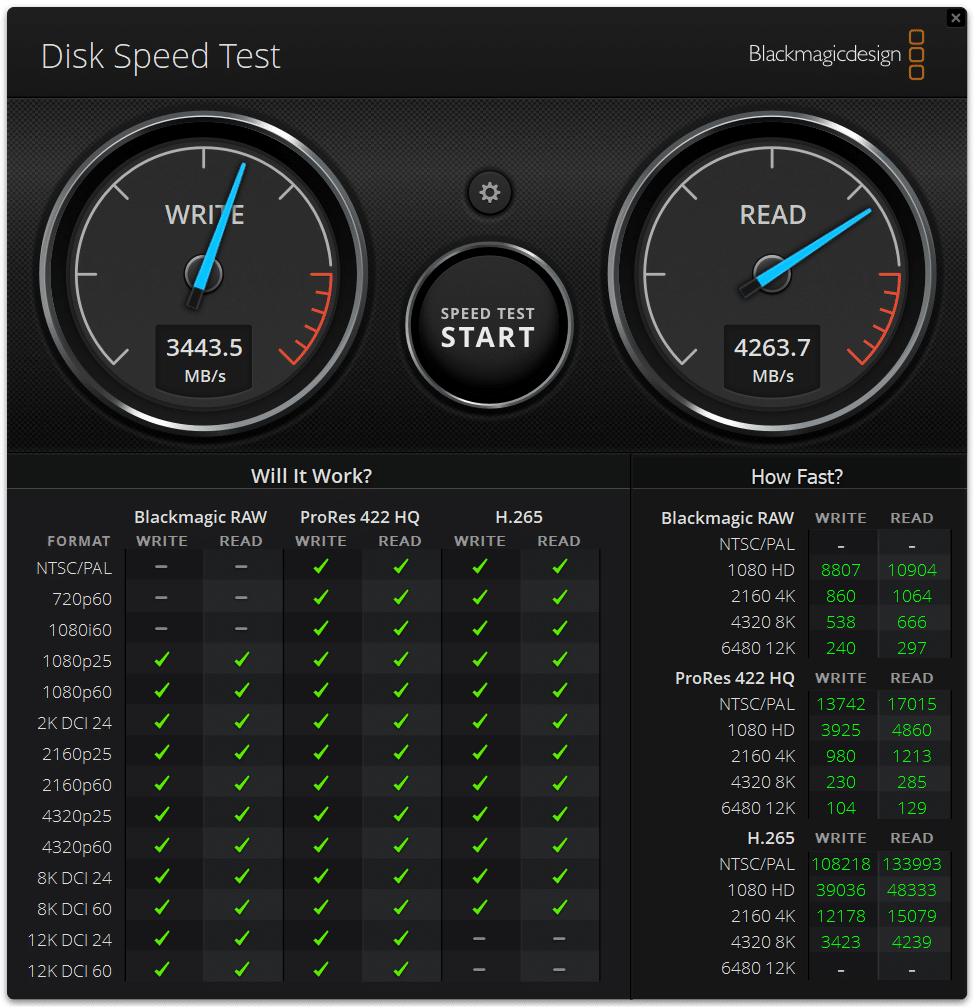Viewport: 974px width, 1007px height.
Task: Click the Speed Test START button
Action: click(x=489, y=326)
